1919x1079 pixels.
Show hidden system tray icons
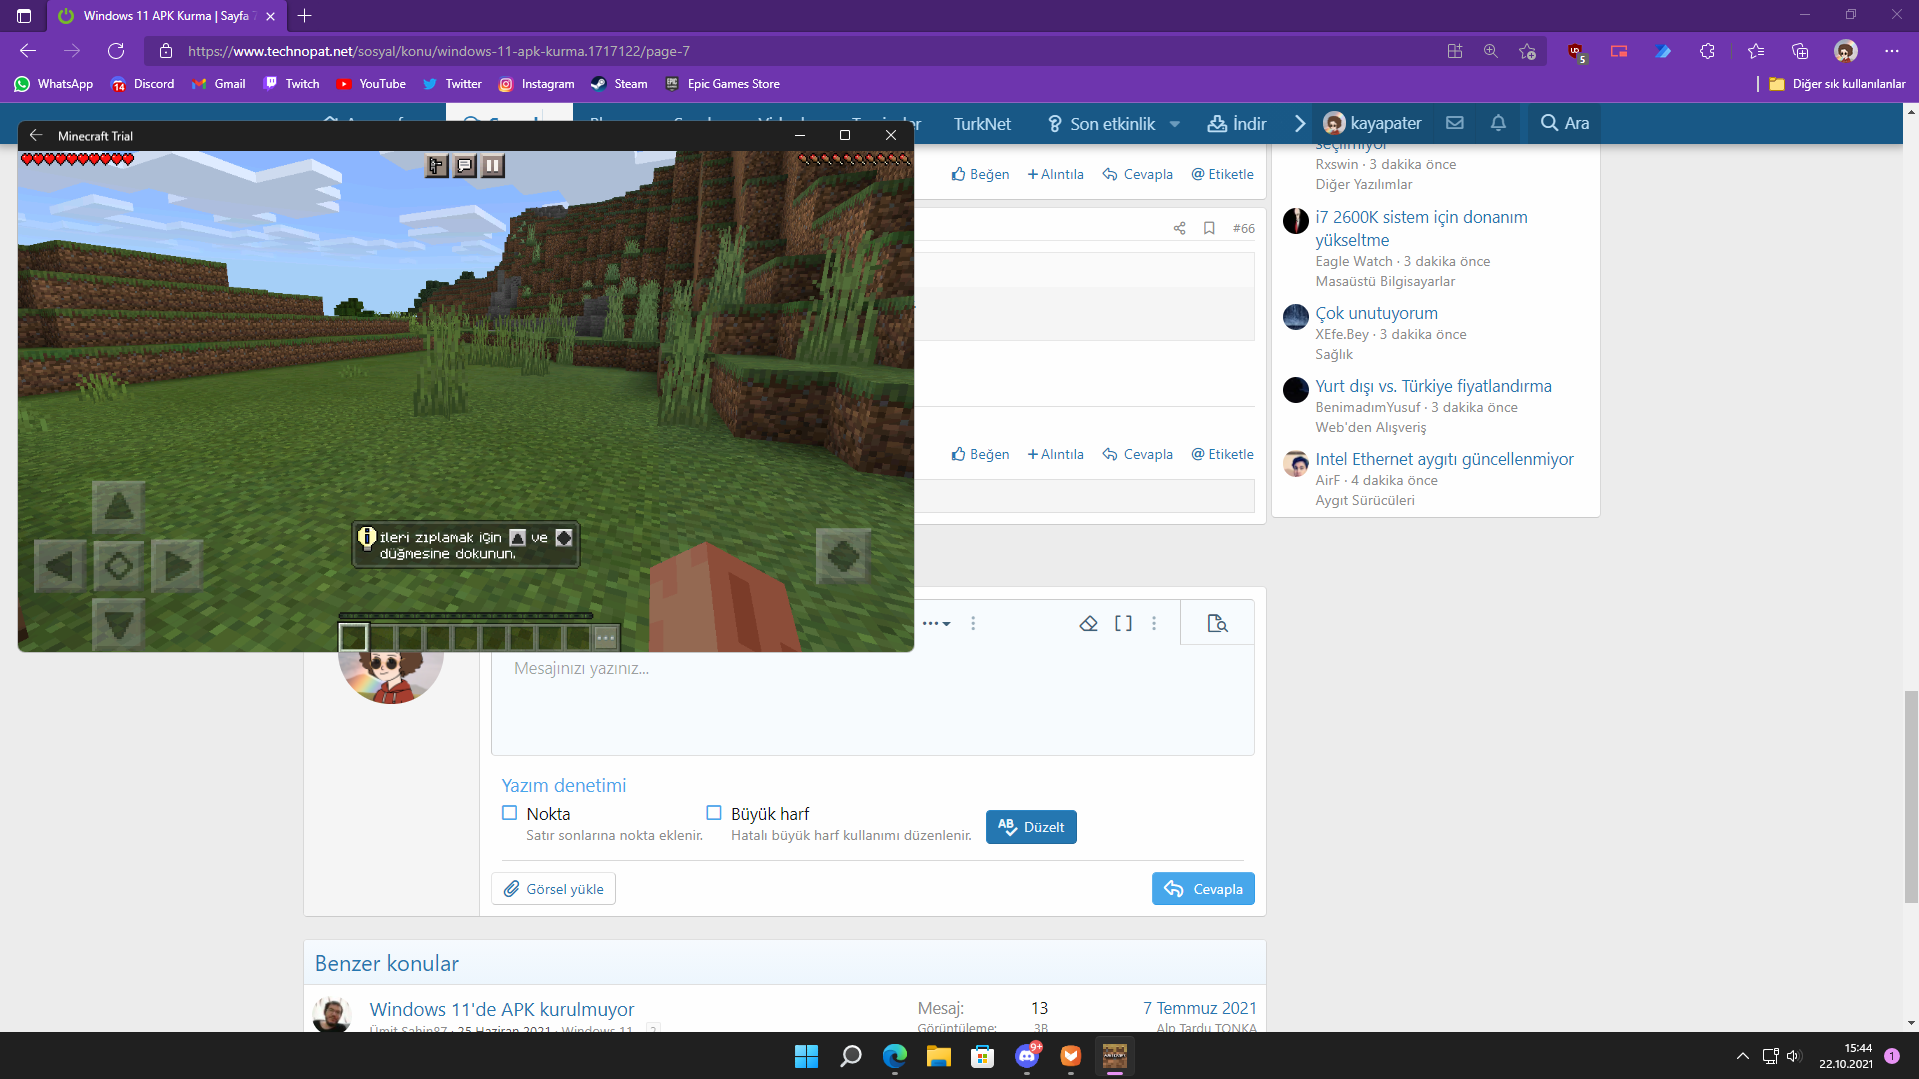pos(1743,1056)
